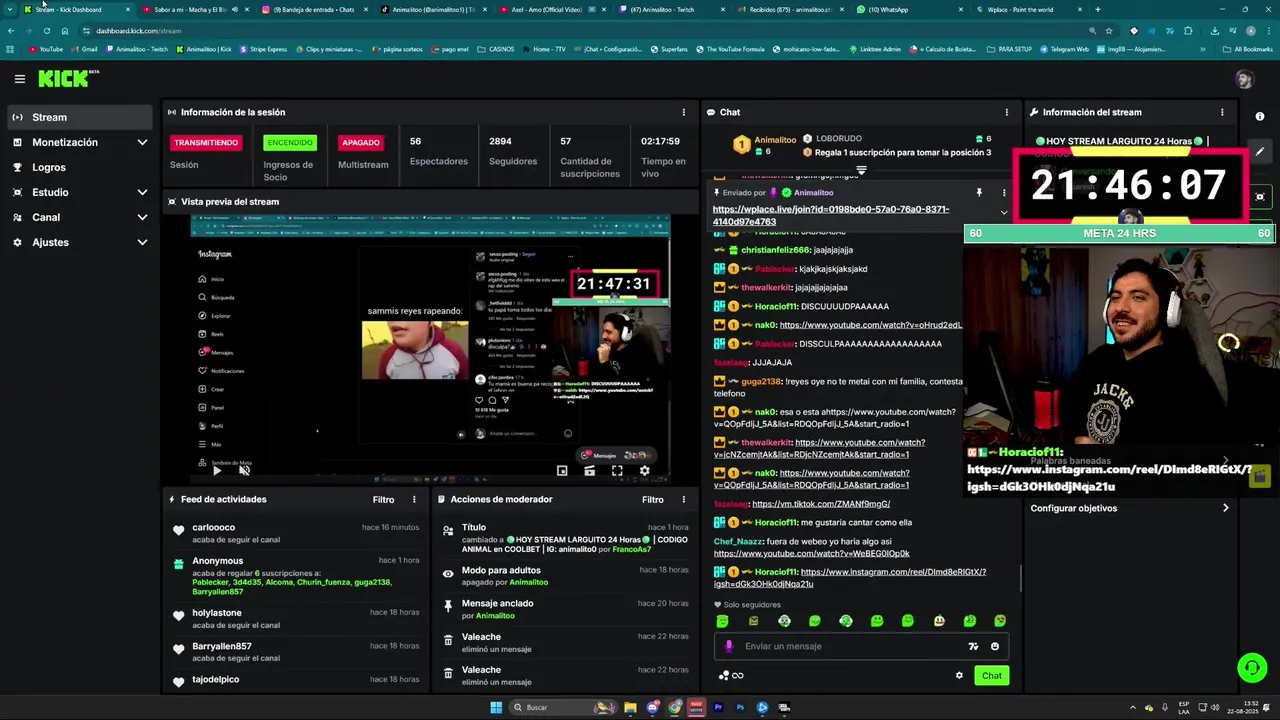Play the stream preview video

tap(217, 470)
